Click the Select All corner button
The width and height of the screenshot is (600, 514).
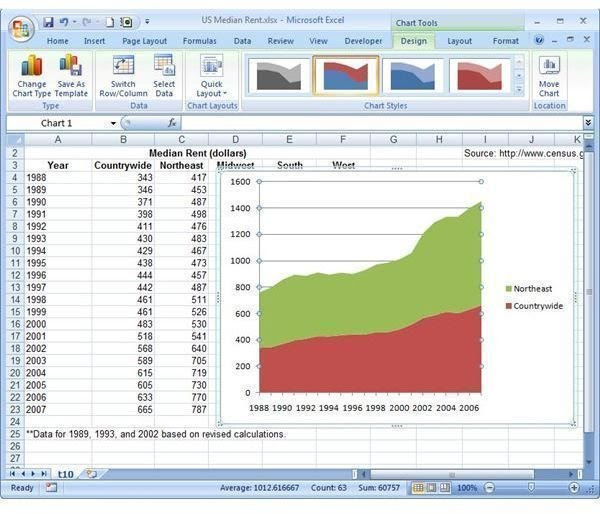tap(16, 140)
